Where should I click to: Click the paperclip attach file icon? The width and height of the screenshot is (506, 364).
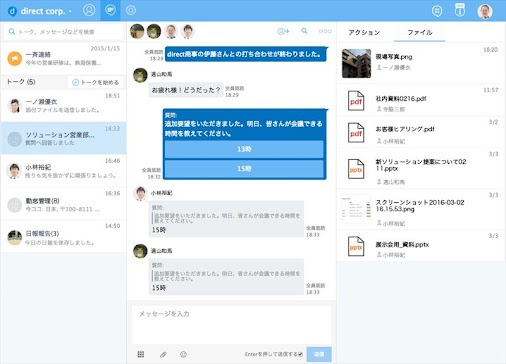(x=163, y=354)
